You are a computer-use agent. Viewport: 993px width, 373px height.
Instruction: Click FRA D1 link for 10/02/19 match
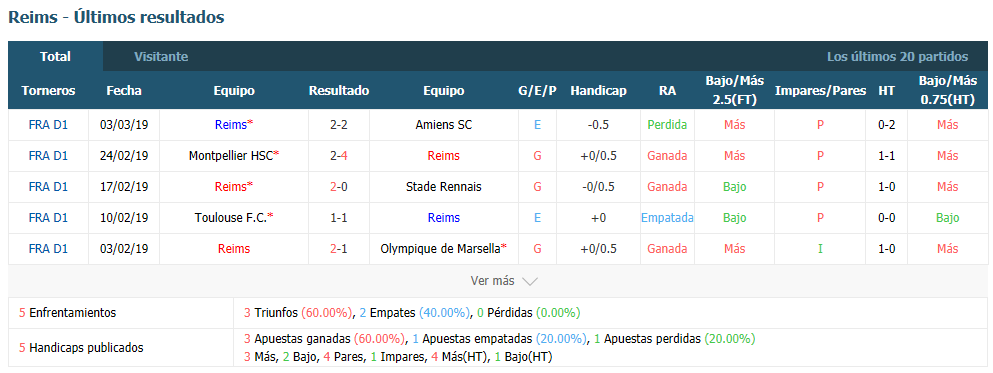pyautogui.click(x=48, y=218)
